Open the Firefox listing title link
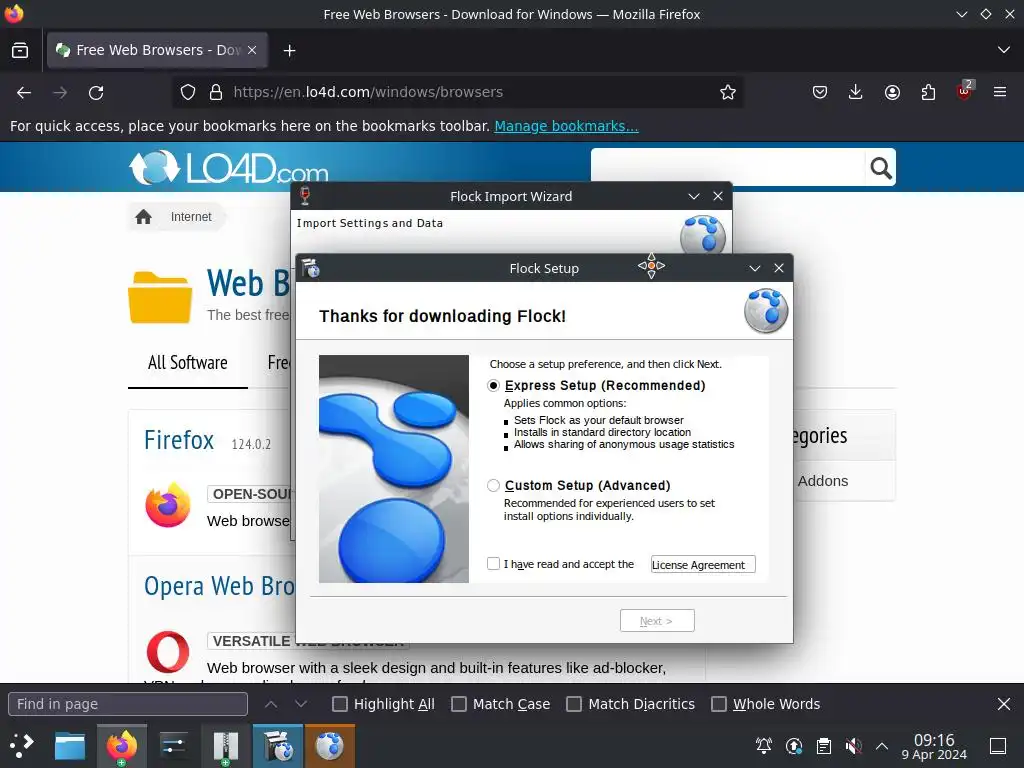This screenshot has width=1024, height=768. (x=179, y=440)
